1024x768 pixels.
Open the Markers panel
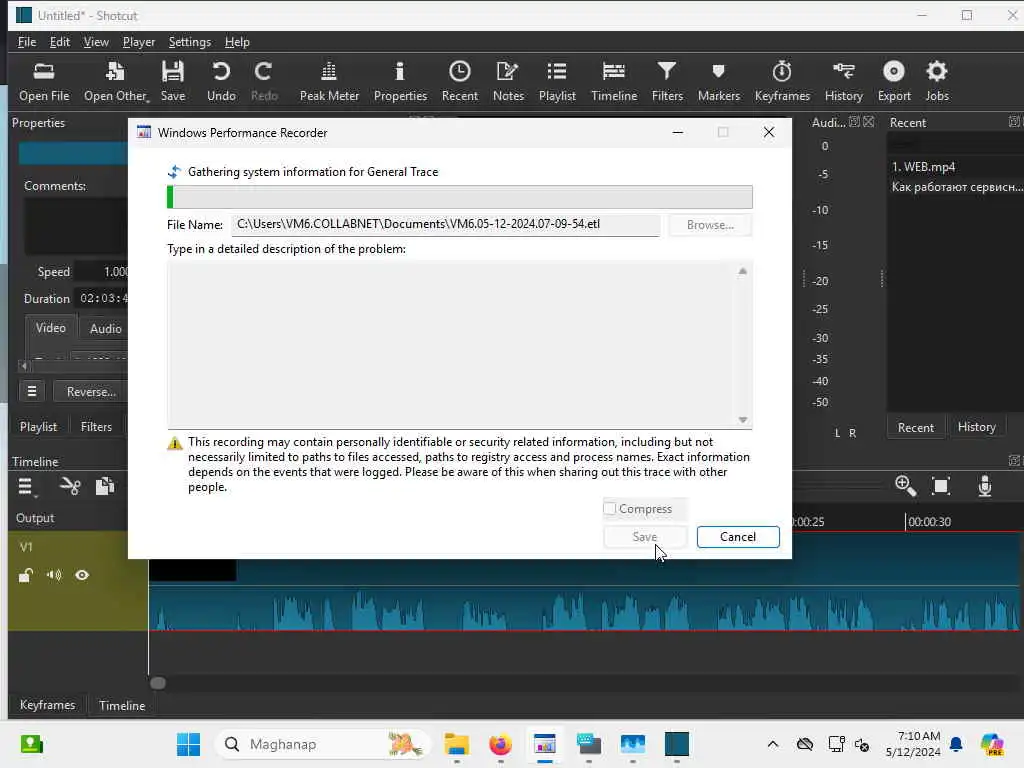[x=718, y=81]
